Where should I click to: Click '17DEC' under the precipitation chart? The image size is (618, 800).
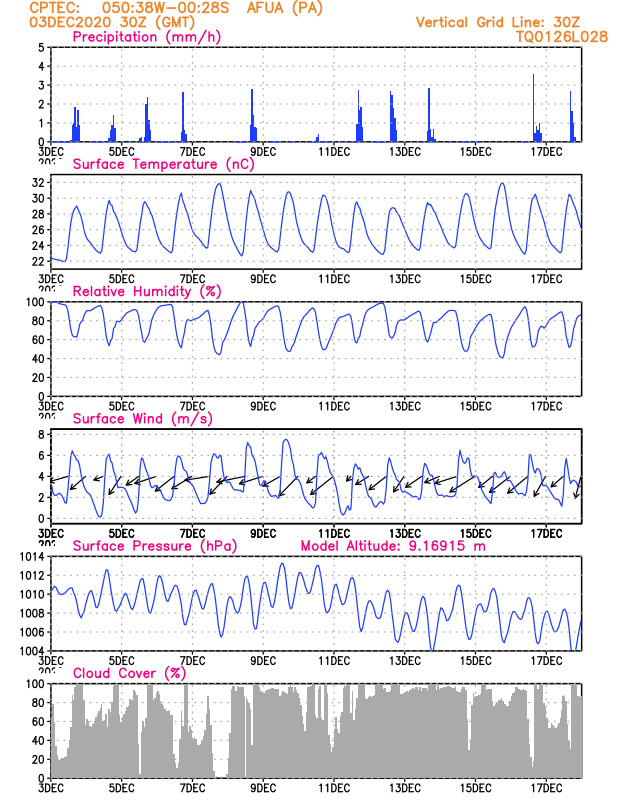pos(546,152)
